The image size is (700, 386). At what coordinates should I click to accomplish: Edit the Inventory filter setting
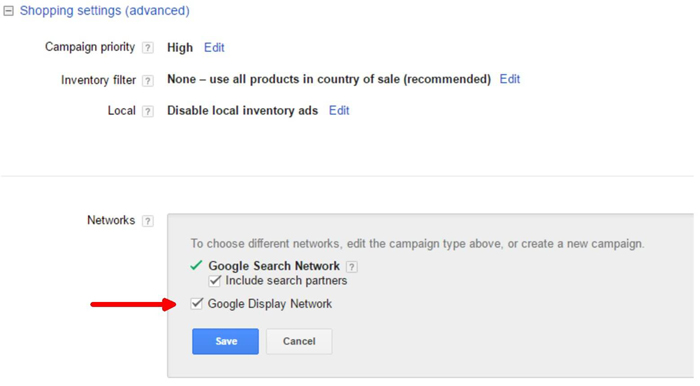tap(510, 79)
